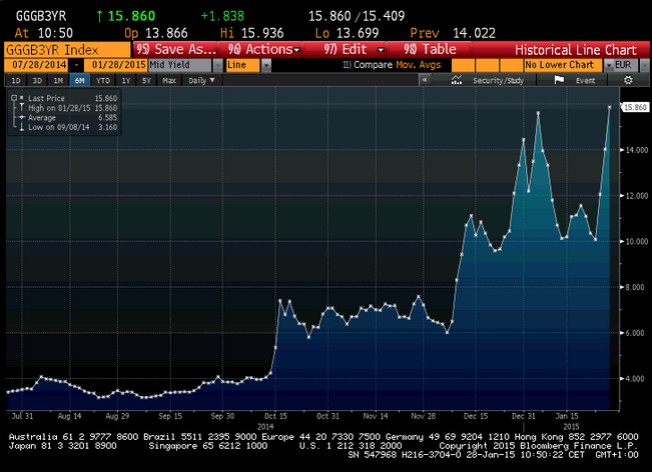Open the Daily periodicity dropdown
The image size is (652, 473).
(201, 80)
